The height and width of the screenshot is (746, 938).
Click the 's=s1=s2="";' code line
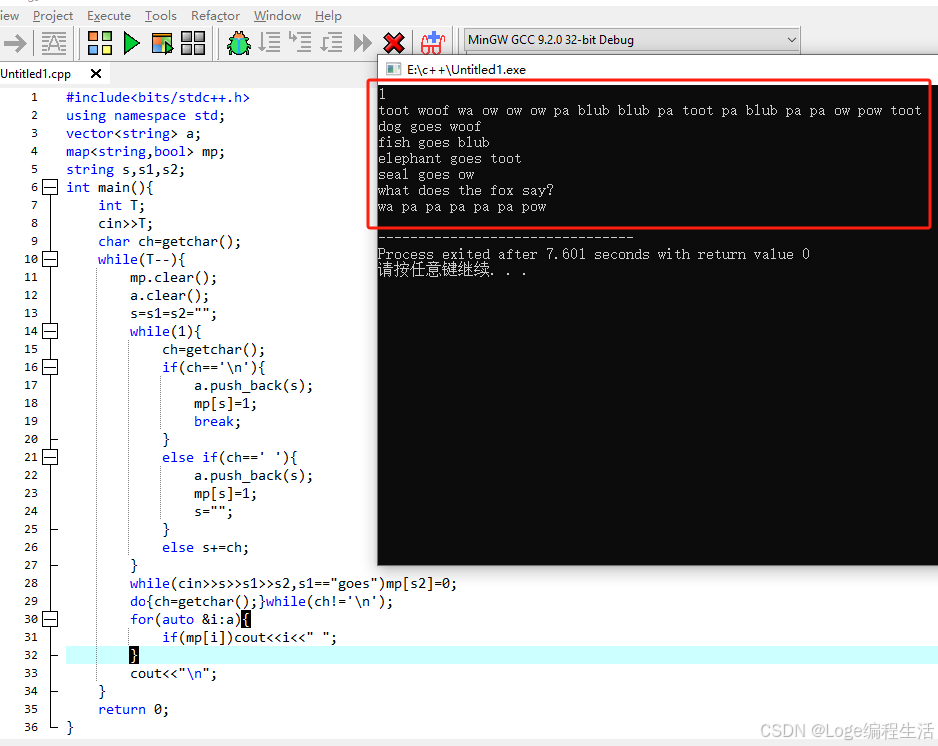click(x=173, y=313)
